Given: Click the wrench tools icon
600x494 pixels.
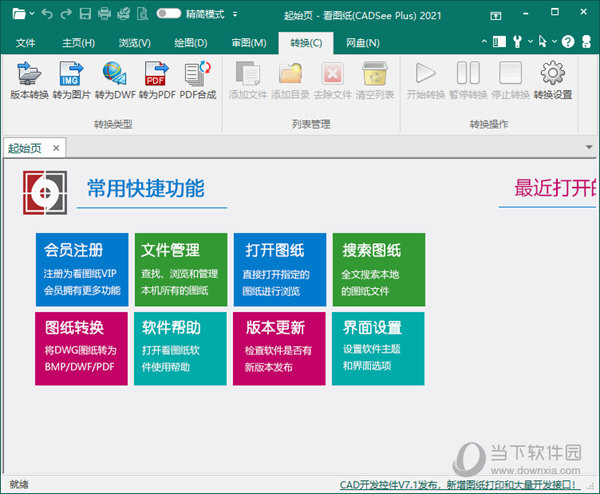Looking at the screenshot, I should (517, 41).
